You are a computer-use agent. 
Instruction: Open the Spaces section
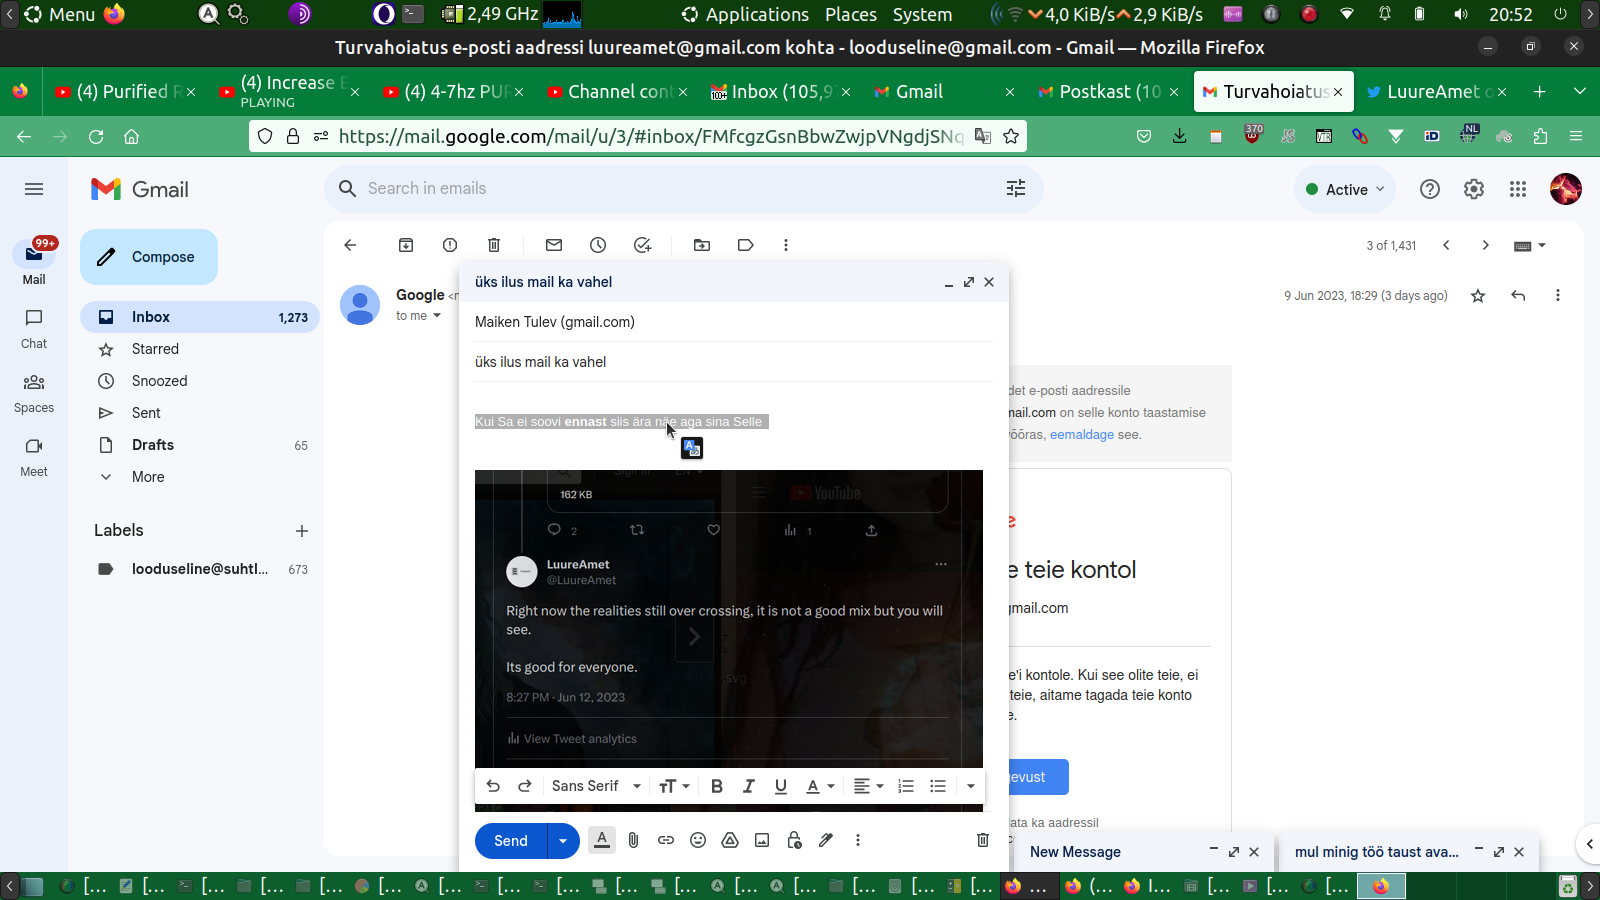34,392
